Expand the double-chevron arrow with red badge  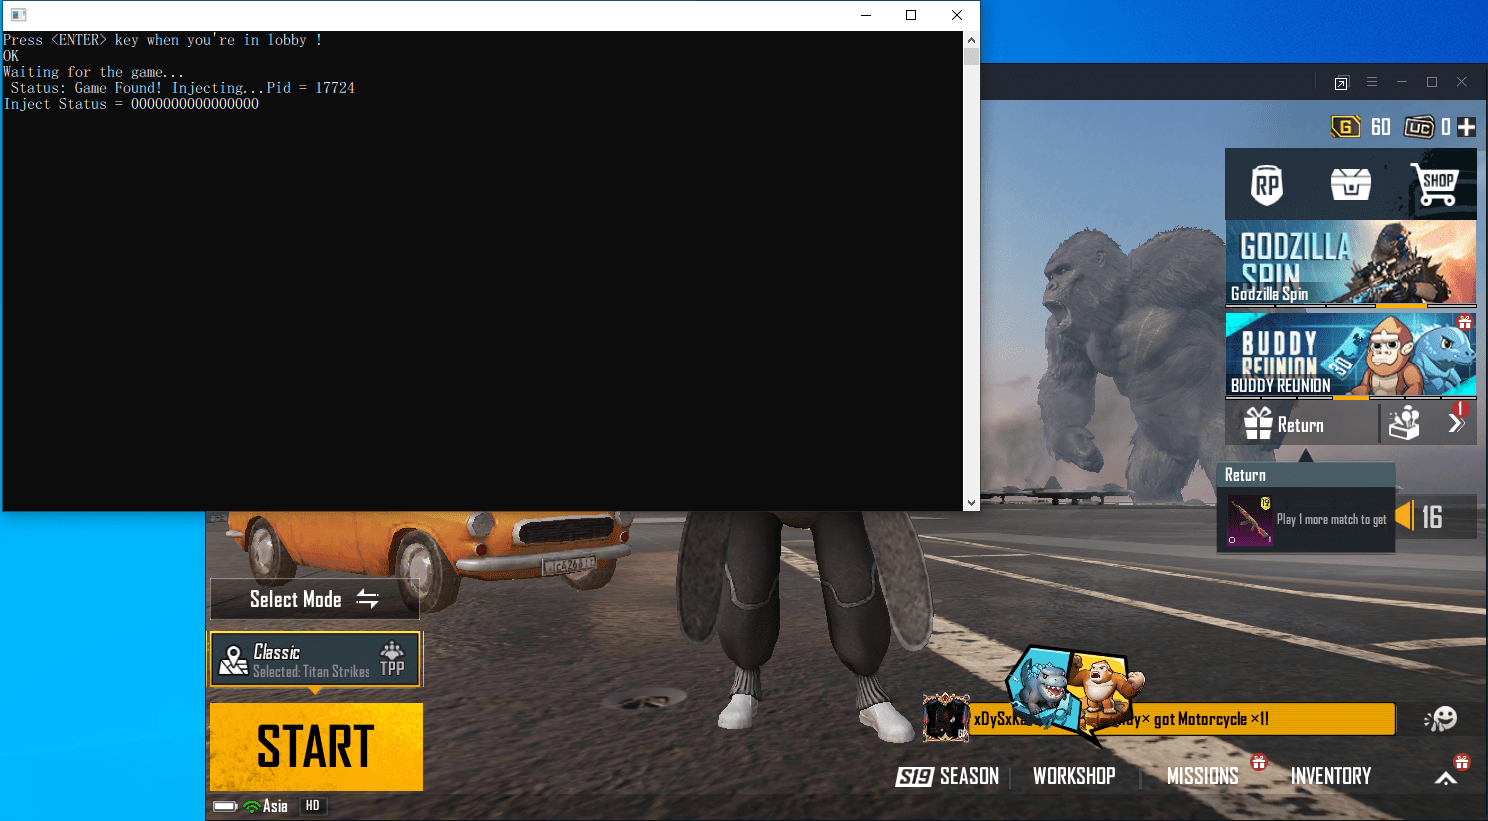point(1457,422)
